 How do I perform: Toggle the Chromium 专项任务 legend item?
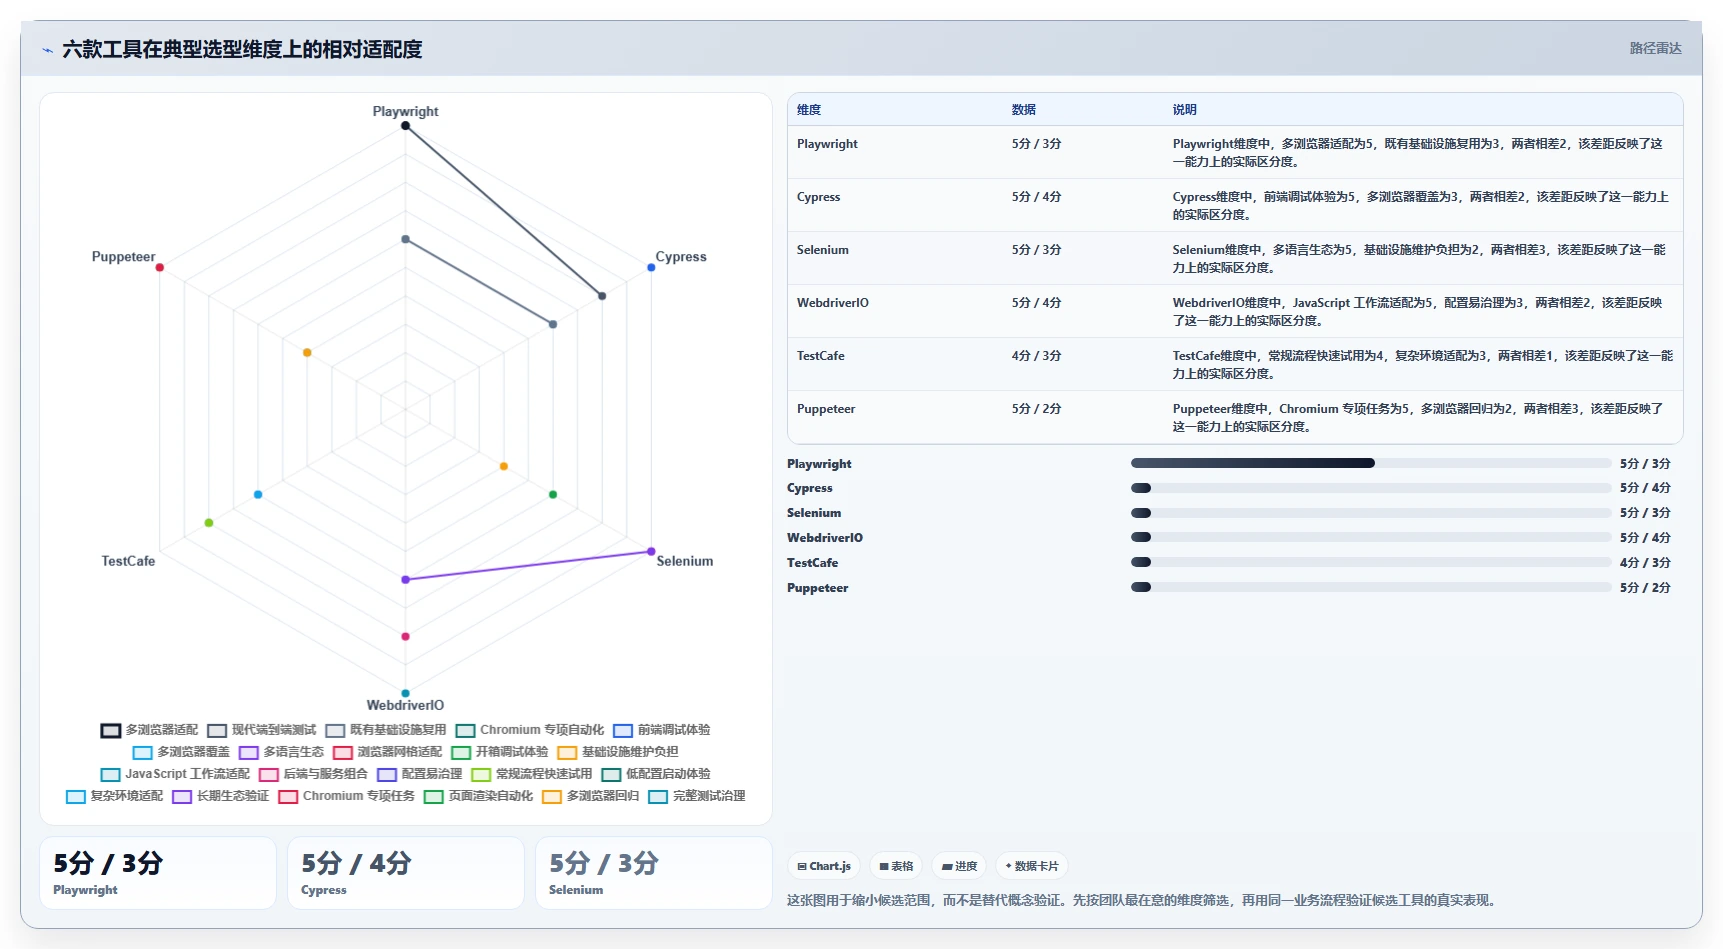347,796
